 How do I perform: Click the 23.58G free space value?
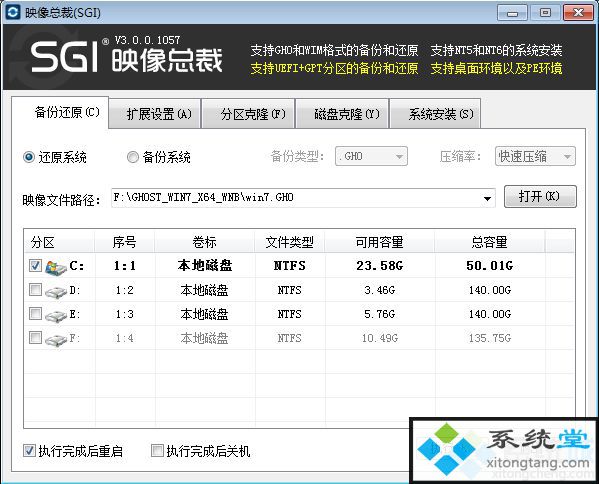(x=380, y=265)
